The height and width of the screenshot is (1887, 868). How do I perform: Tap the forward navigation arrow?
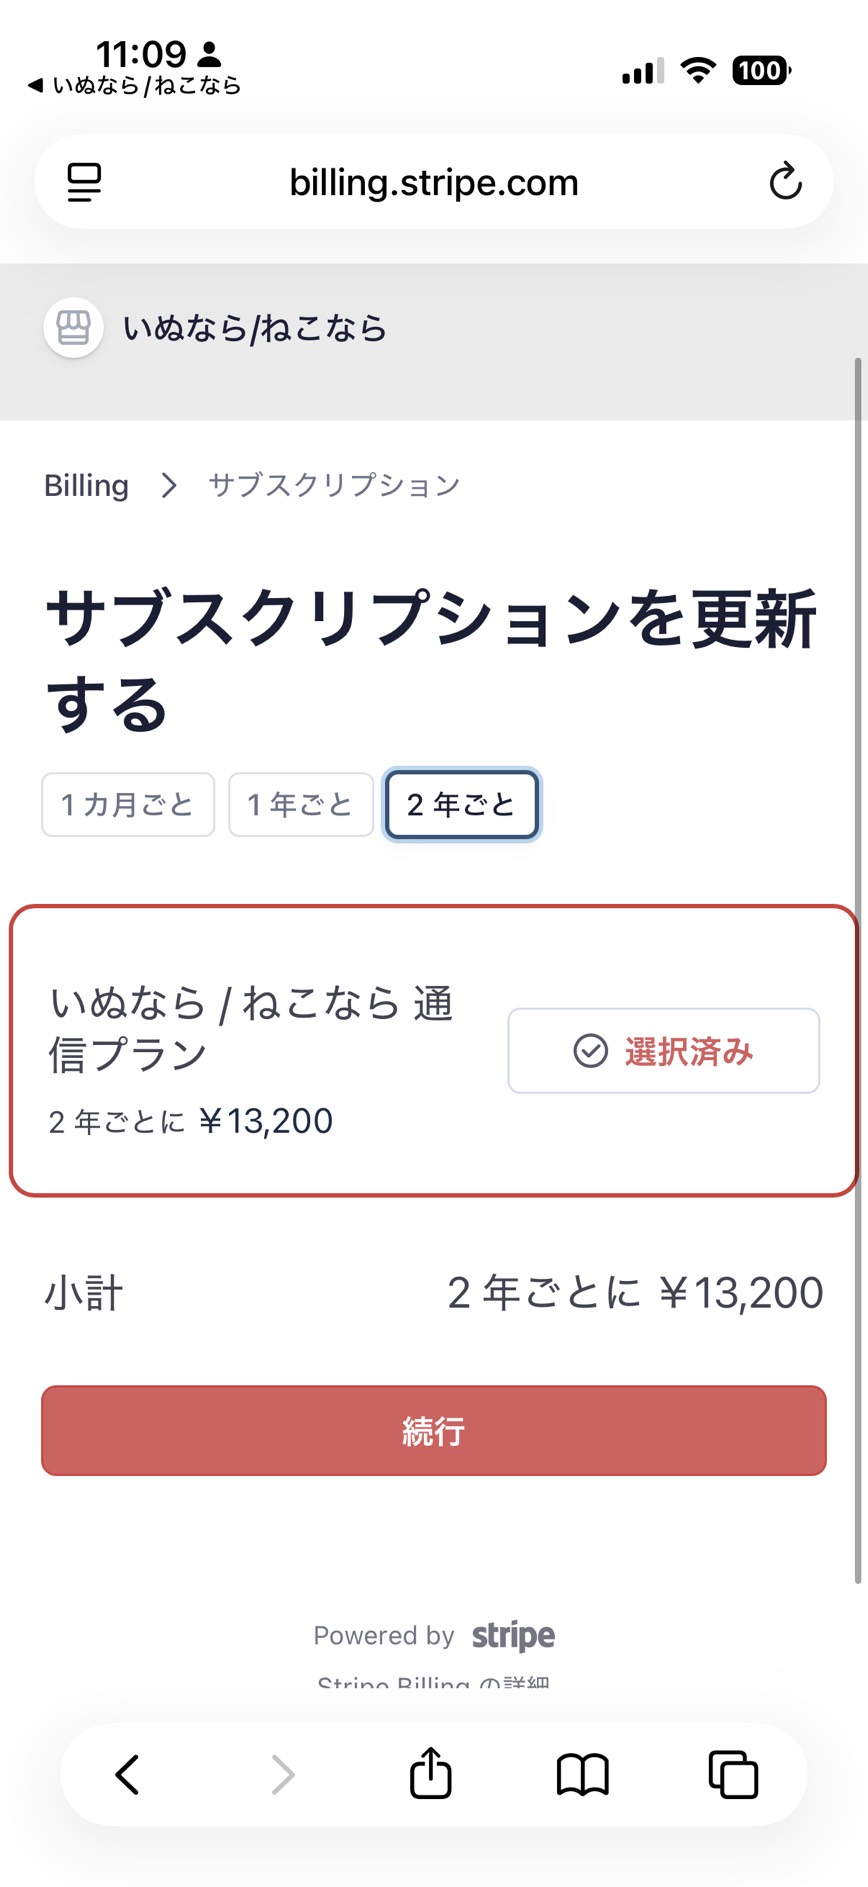click(x=281, y=1774)
